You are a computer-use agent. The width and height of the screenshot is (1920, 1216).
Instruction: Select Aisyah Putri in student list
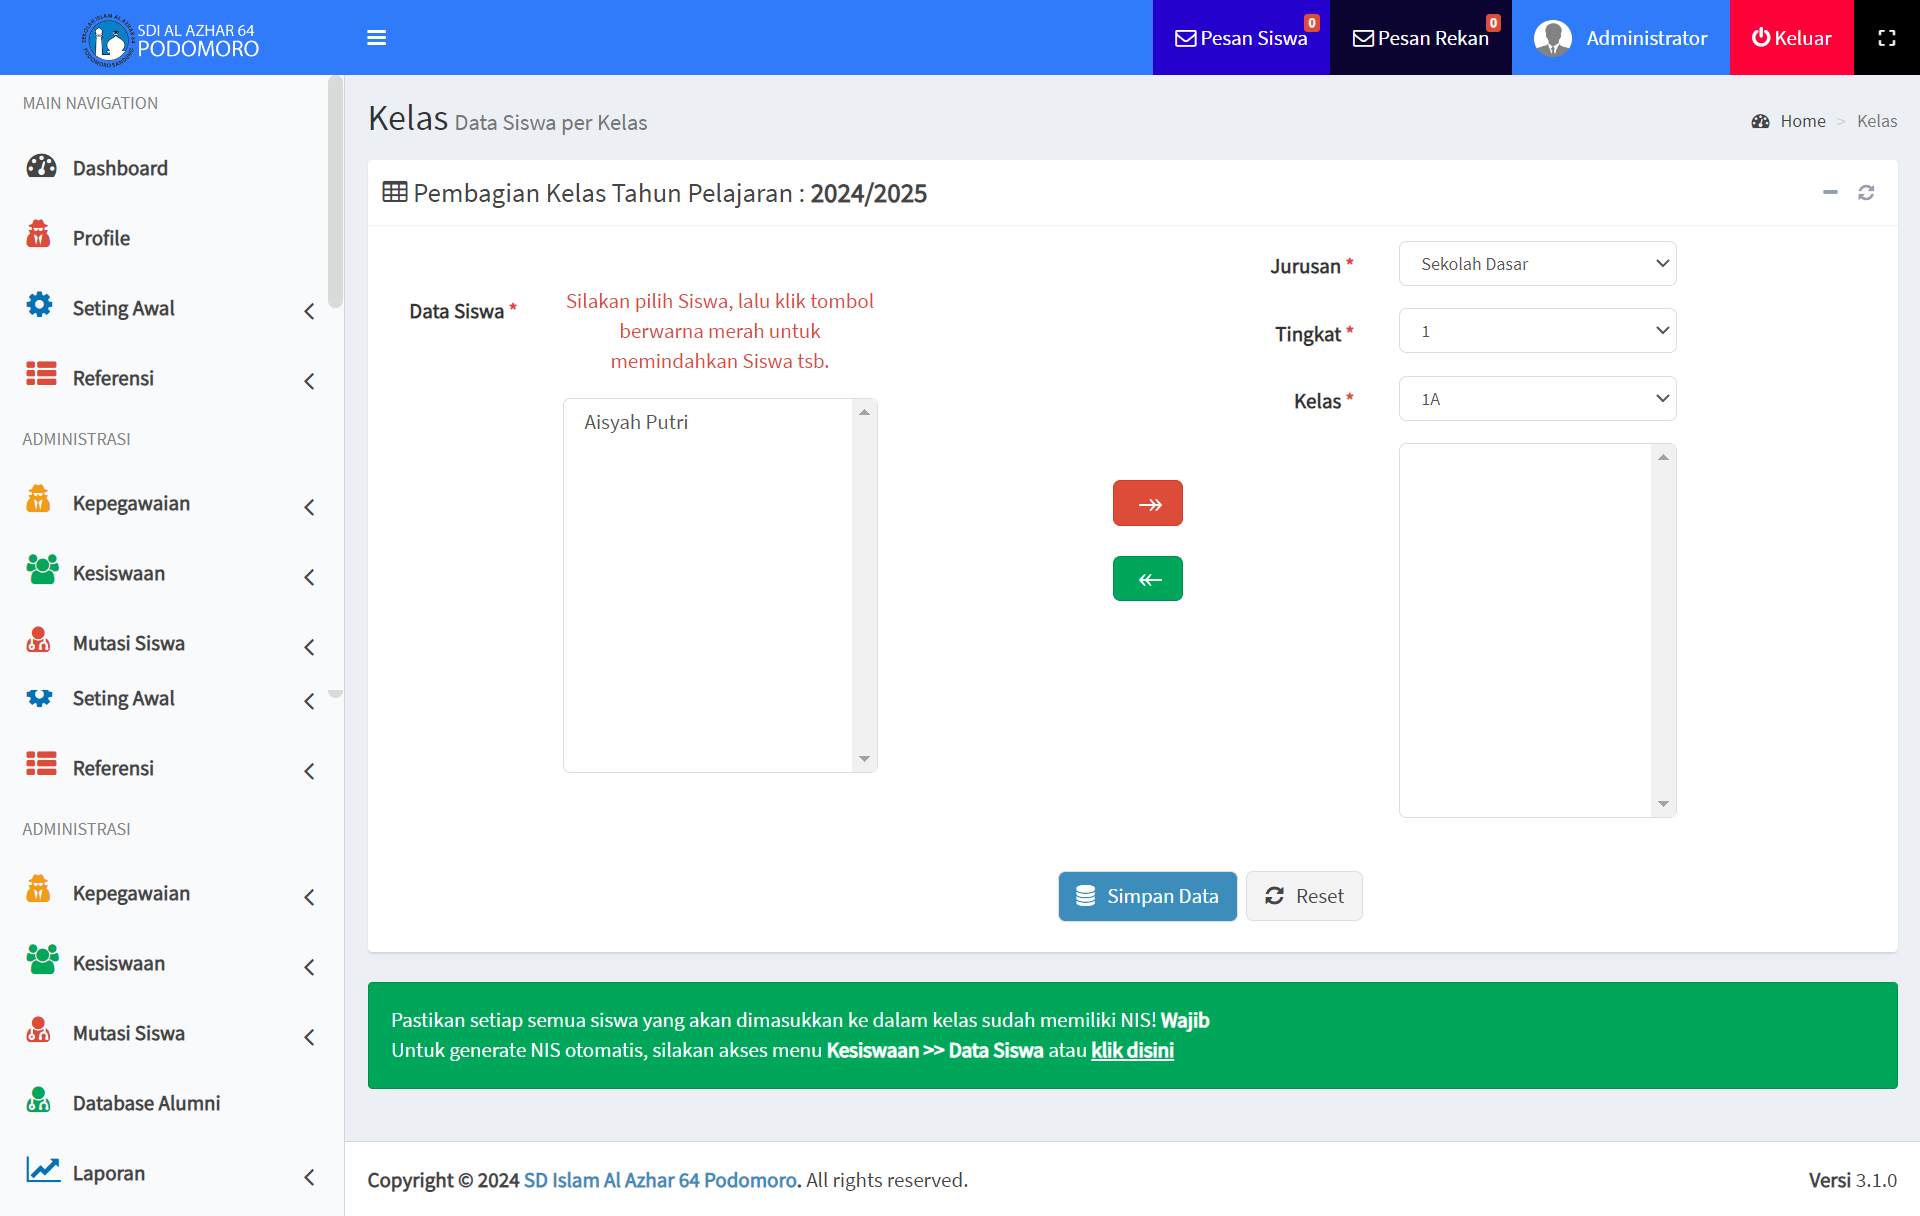coord(636,422)
